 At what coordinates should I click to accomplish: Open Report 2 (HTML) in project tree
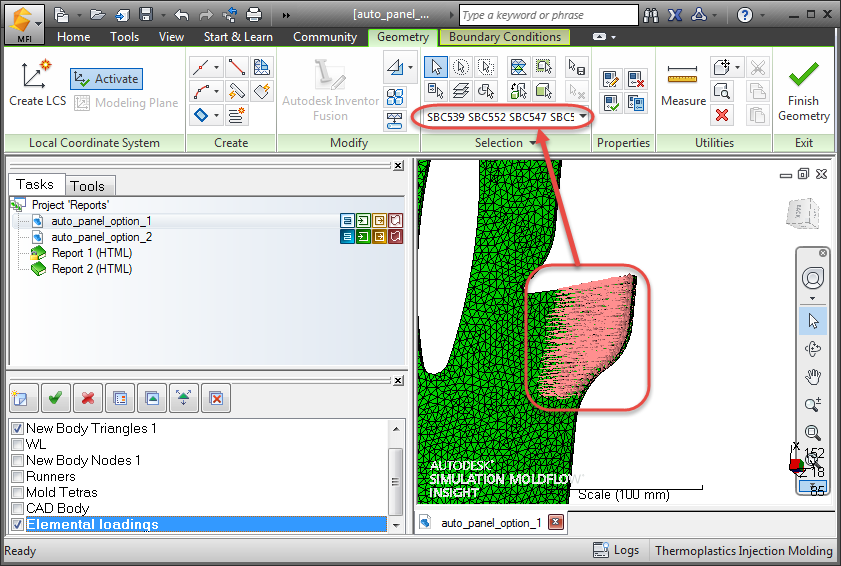click(92, 269)
